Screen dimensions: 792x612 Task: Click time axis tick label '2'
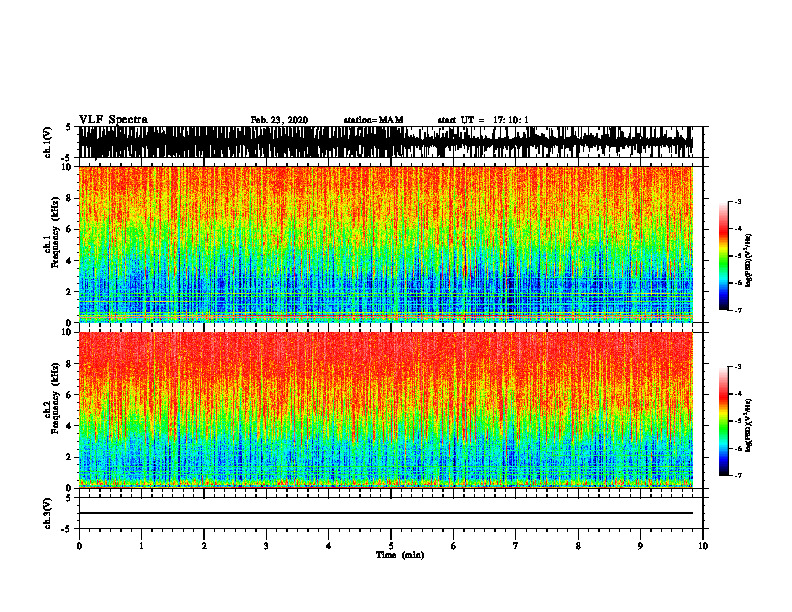pos(204,546)
